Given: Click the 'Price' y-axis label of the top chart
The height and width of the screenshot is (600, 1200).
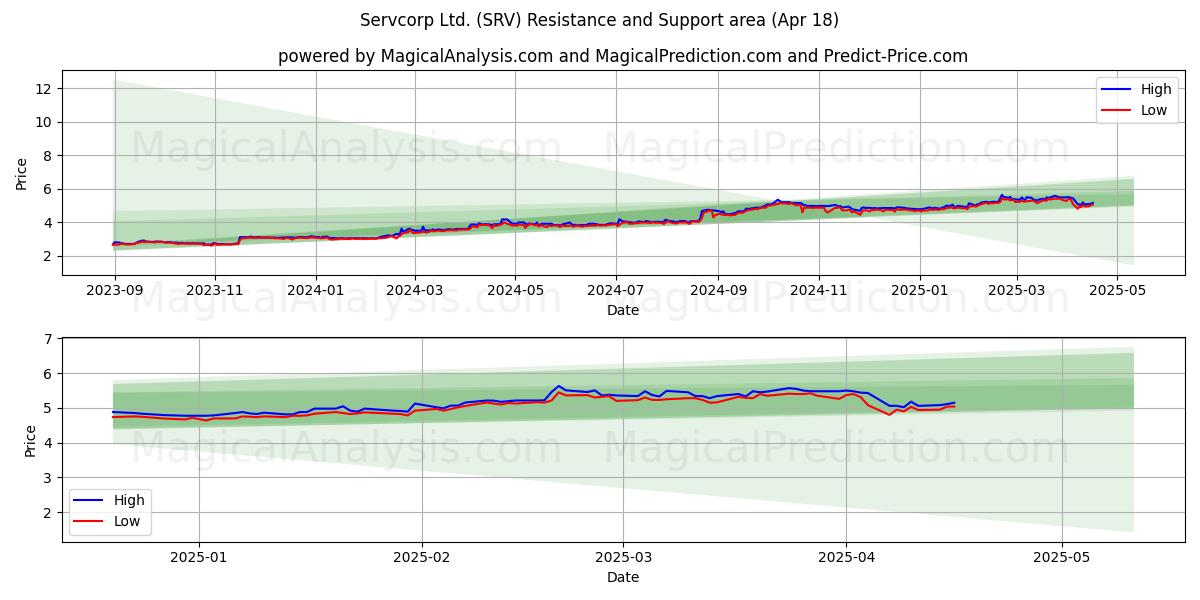Looking at the screenshot, I should tap(22, 173).
